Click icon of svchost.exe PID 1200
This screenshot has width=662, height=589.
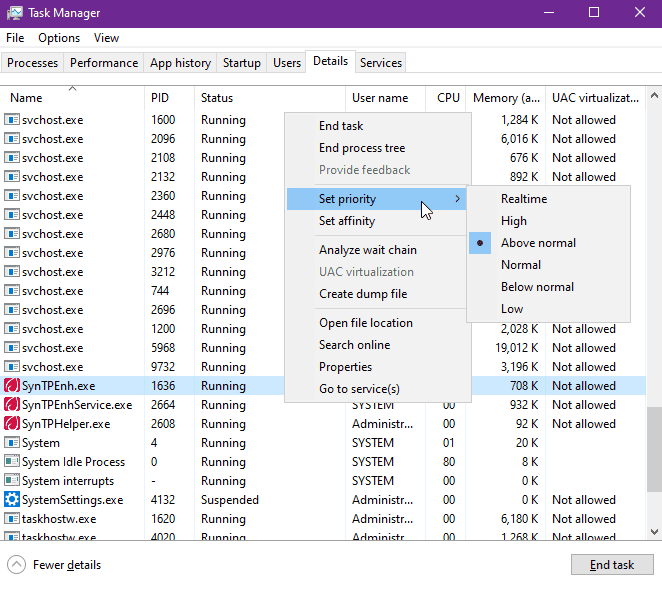(x=12, y=328)
